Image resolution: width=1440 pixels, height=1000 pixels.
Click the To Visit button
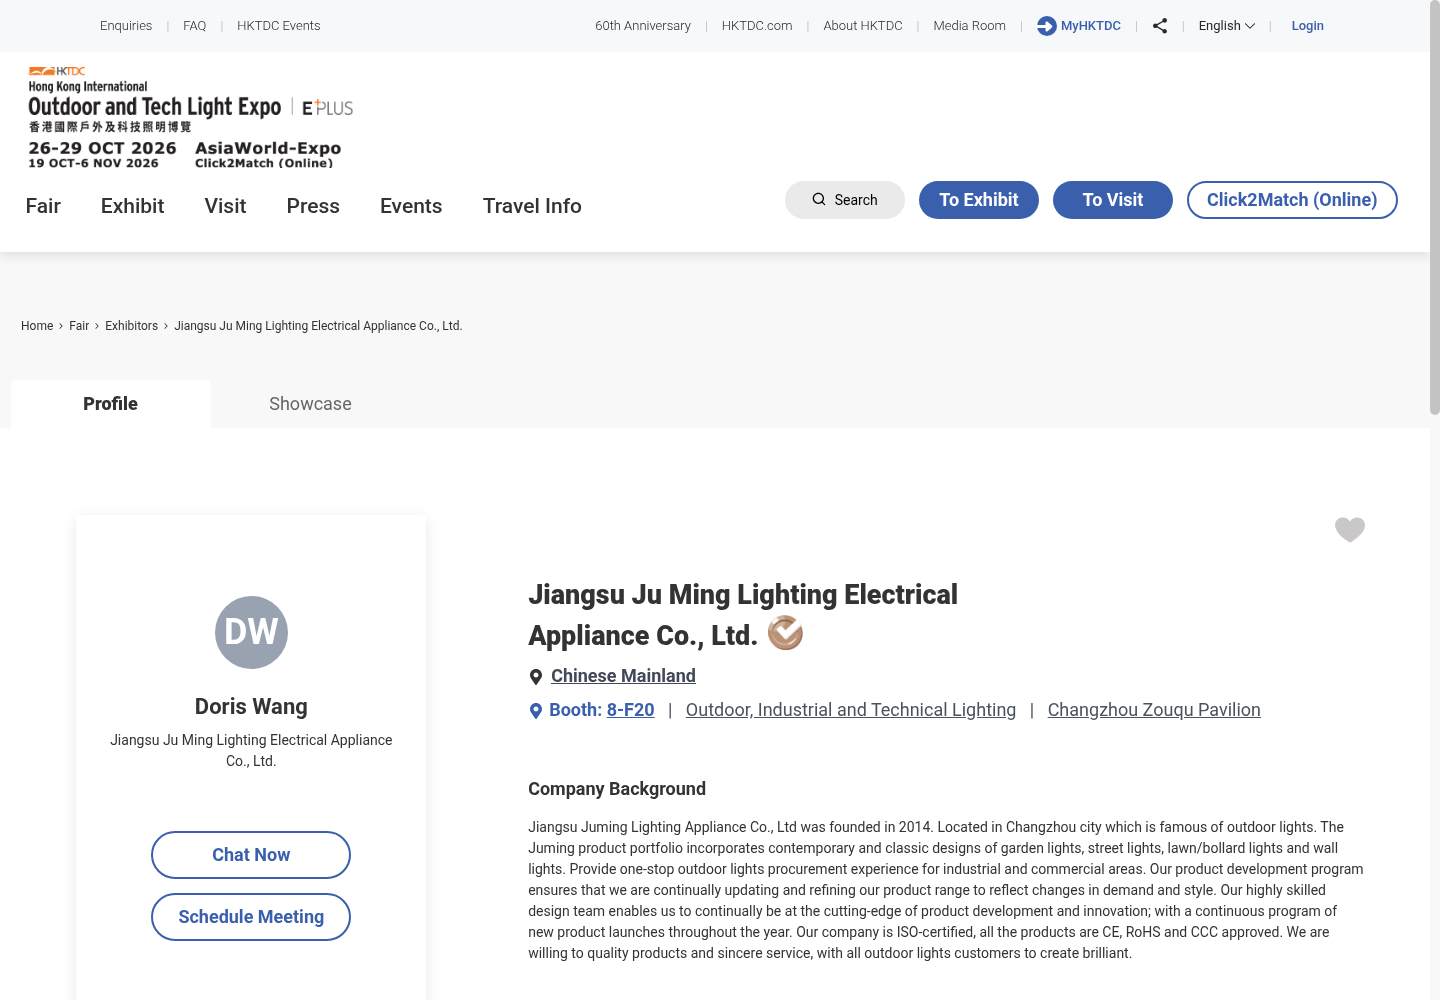(x=1113, y=200)
